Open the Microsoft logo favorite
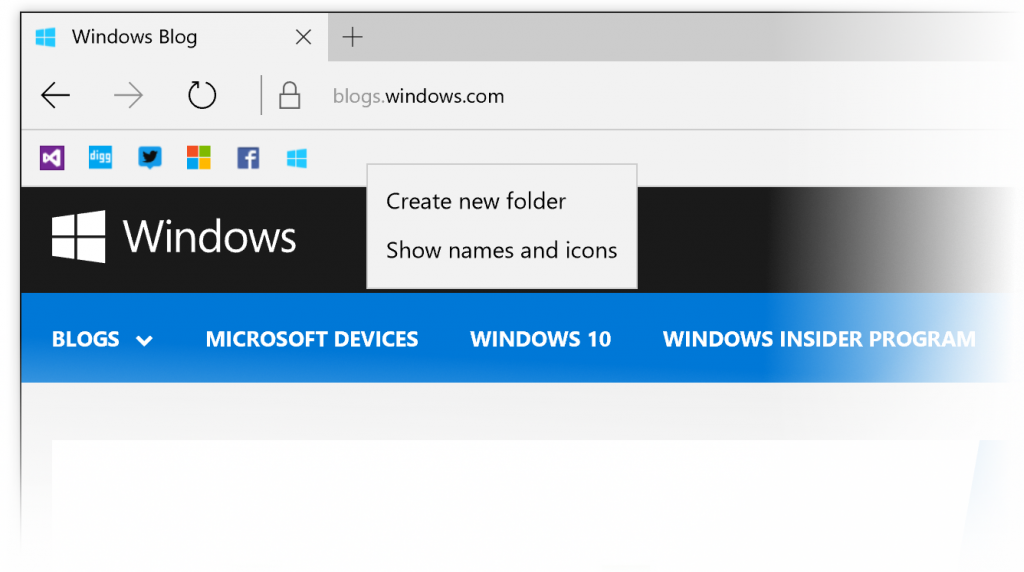The image size is (1024, 572). click(199, 158)
